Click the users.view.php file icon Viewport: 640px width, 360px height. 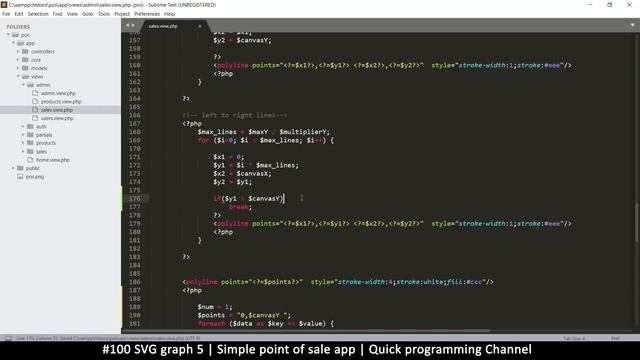click(x=35, y=118)
